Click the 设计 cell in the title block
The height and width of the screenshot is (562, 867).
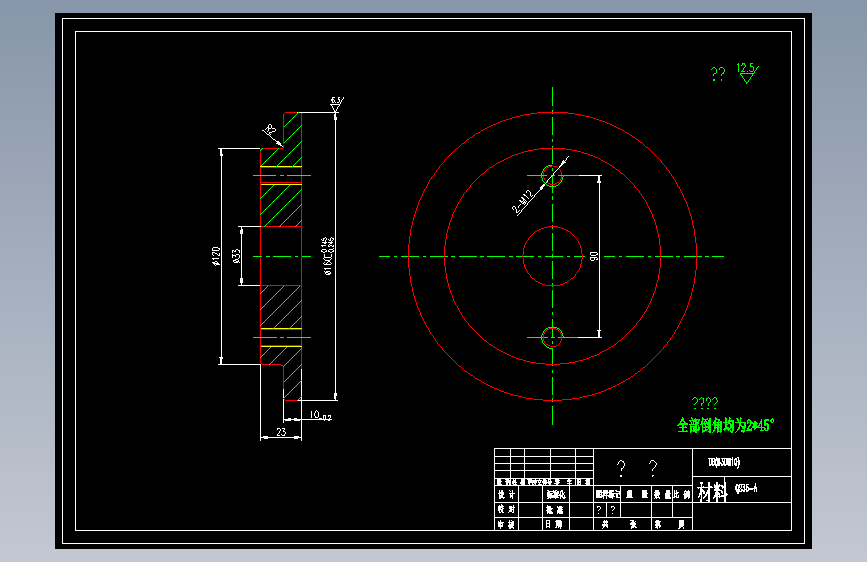coord(506,495)
